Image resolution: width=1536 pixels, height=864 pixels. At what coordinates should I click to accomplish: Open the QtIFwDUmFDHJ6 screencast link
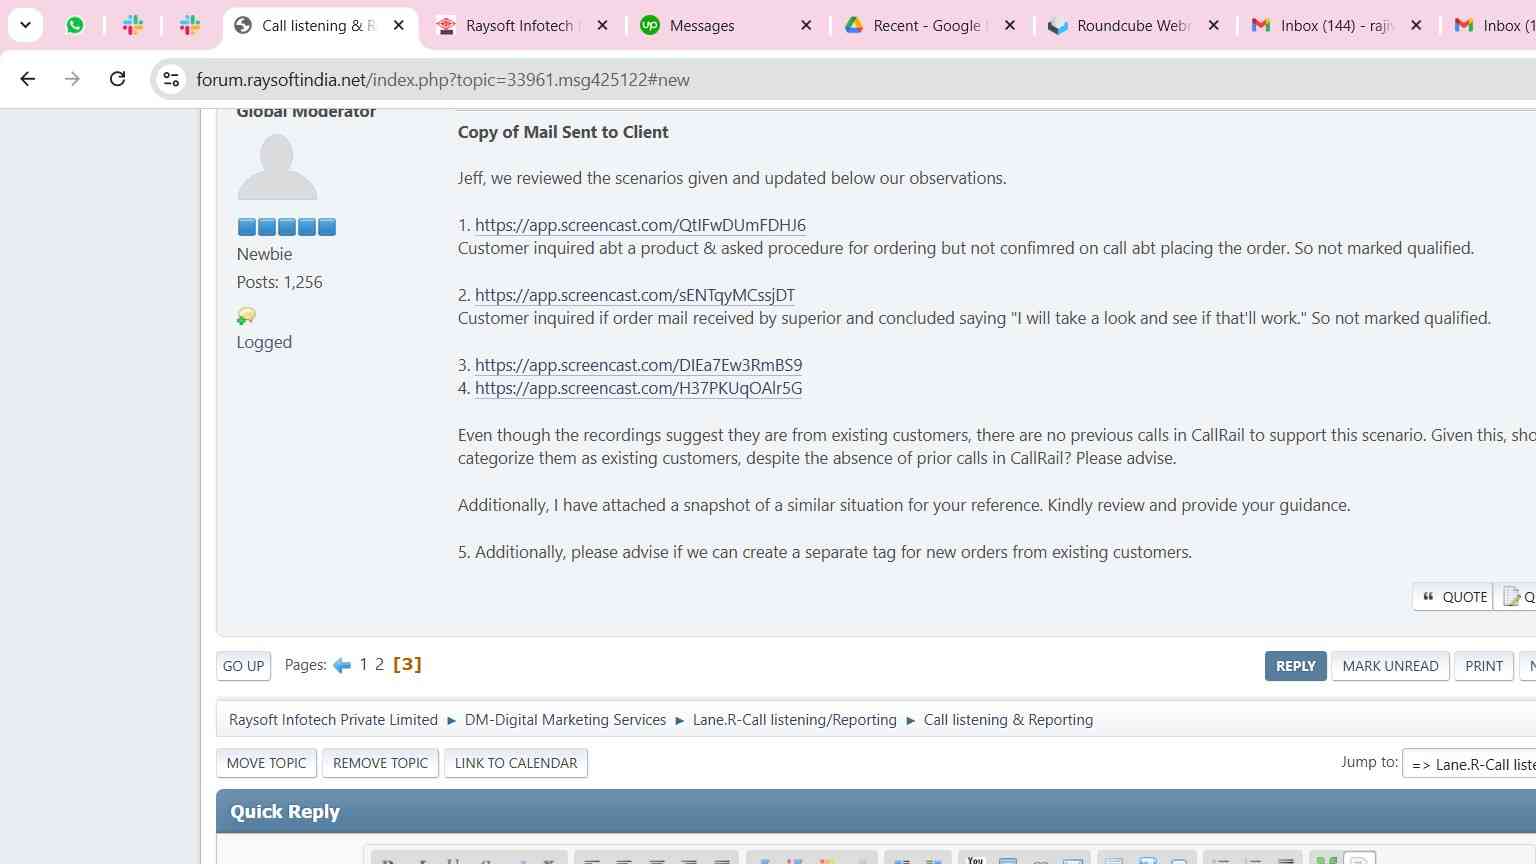tap(640, 225)
